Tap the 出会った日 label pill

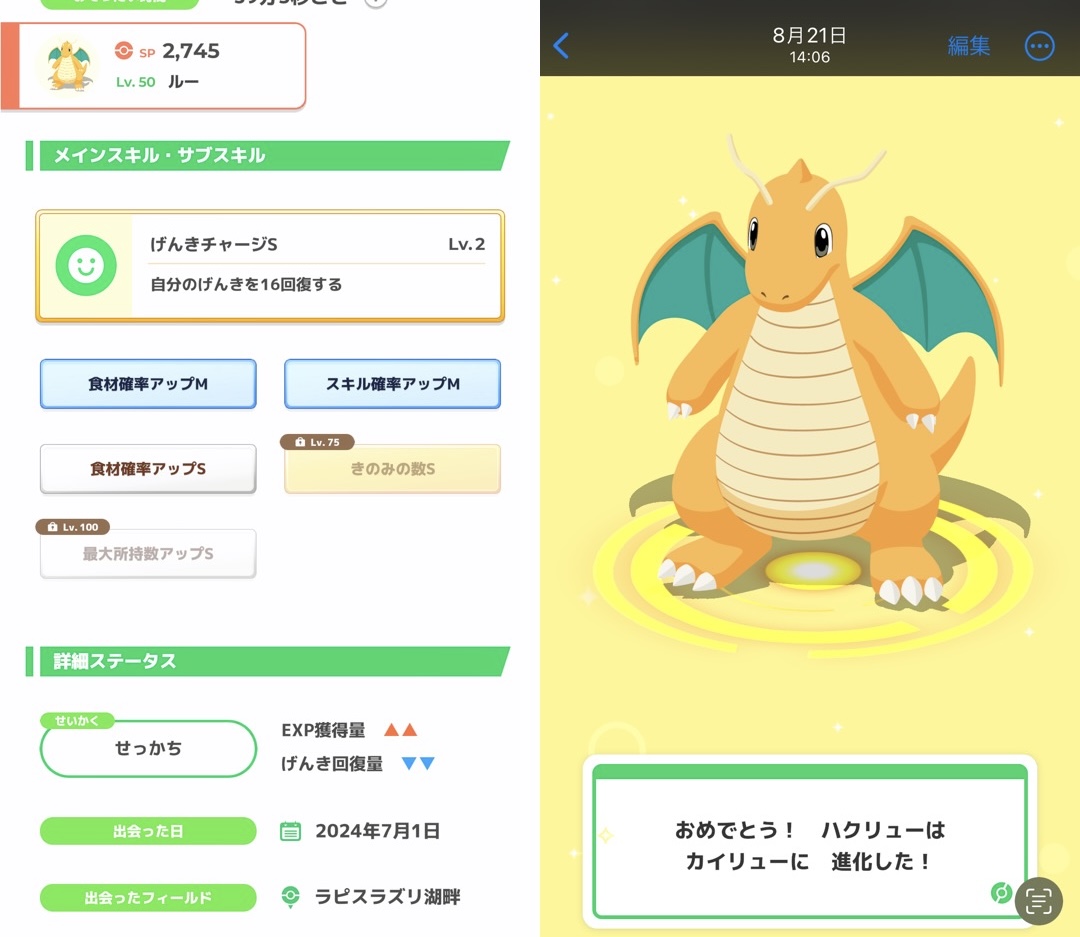point(148,832)
